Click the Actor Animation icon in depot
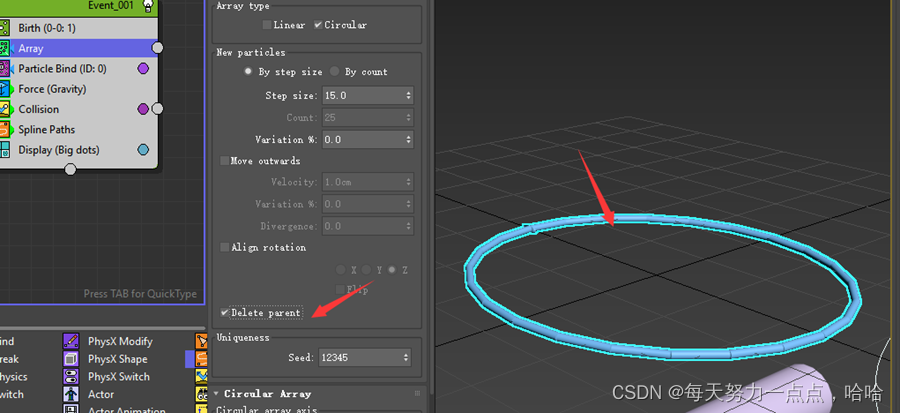900x413 pixels. tap(71, 409)
